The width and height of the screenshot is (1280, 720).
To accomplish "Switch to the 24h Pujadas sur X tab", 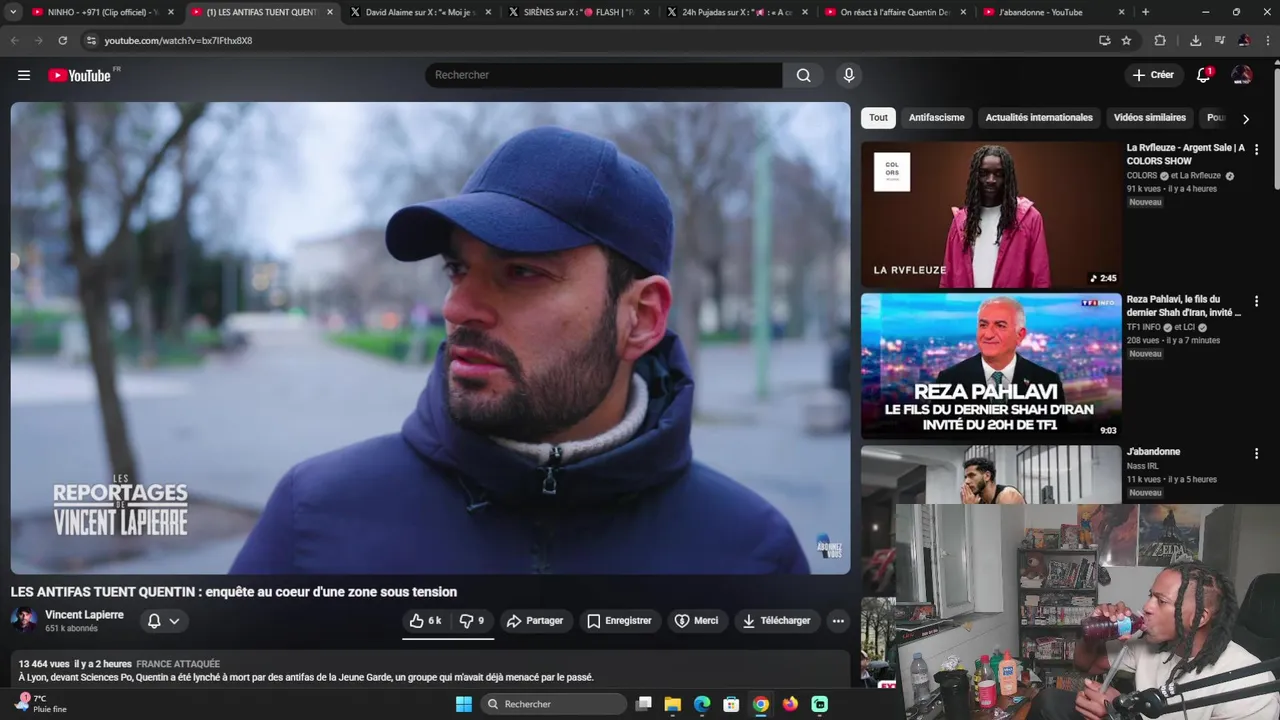I will click(736, 12).
